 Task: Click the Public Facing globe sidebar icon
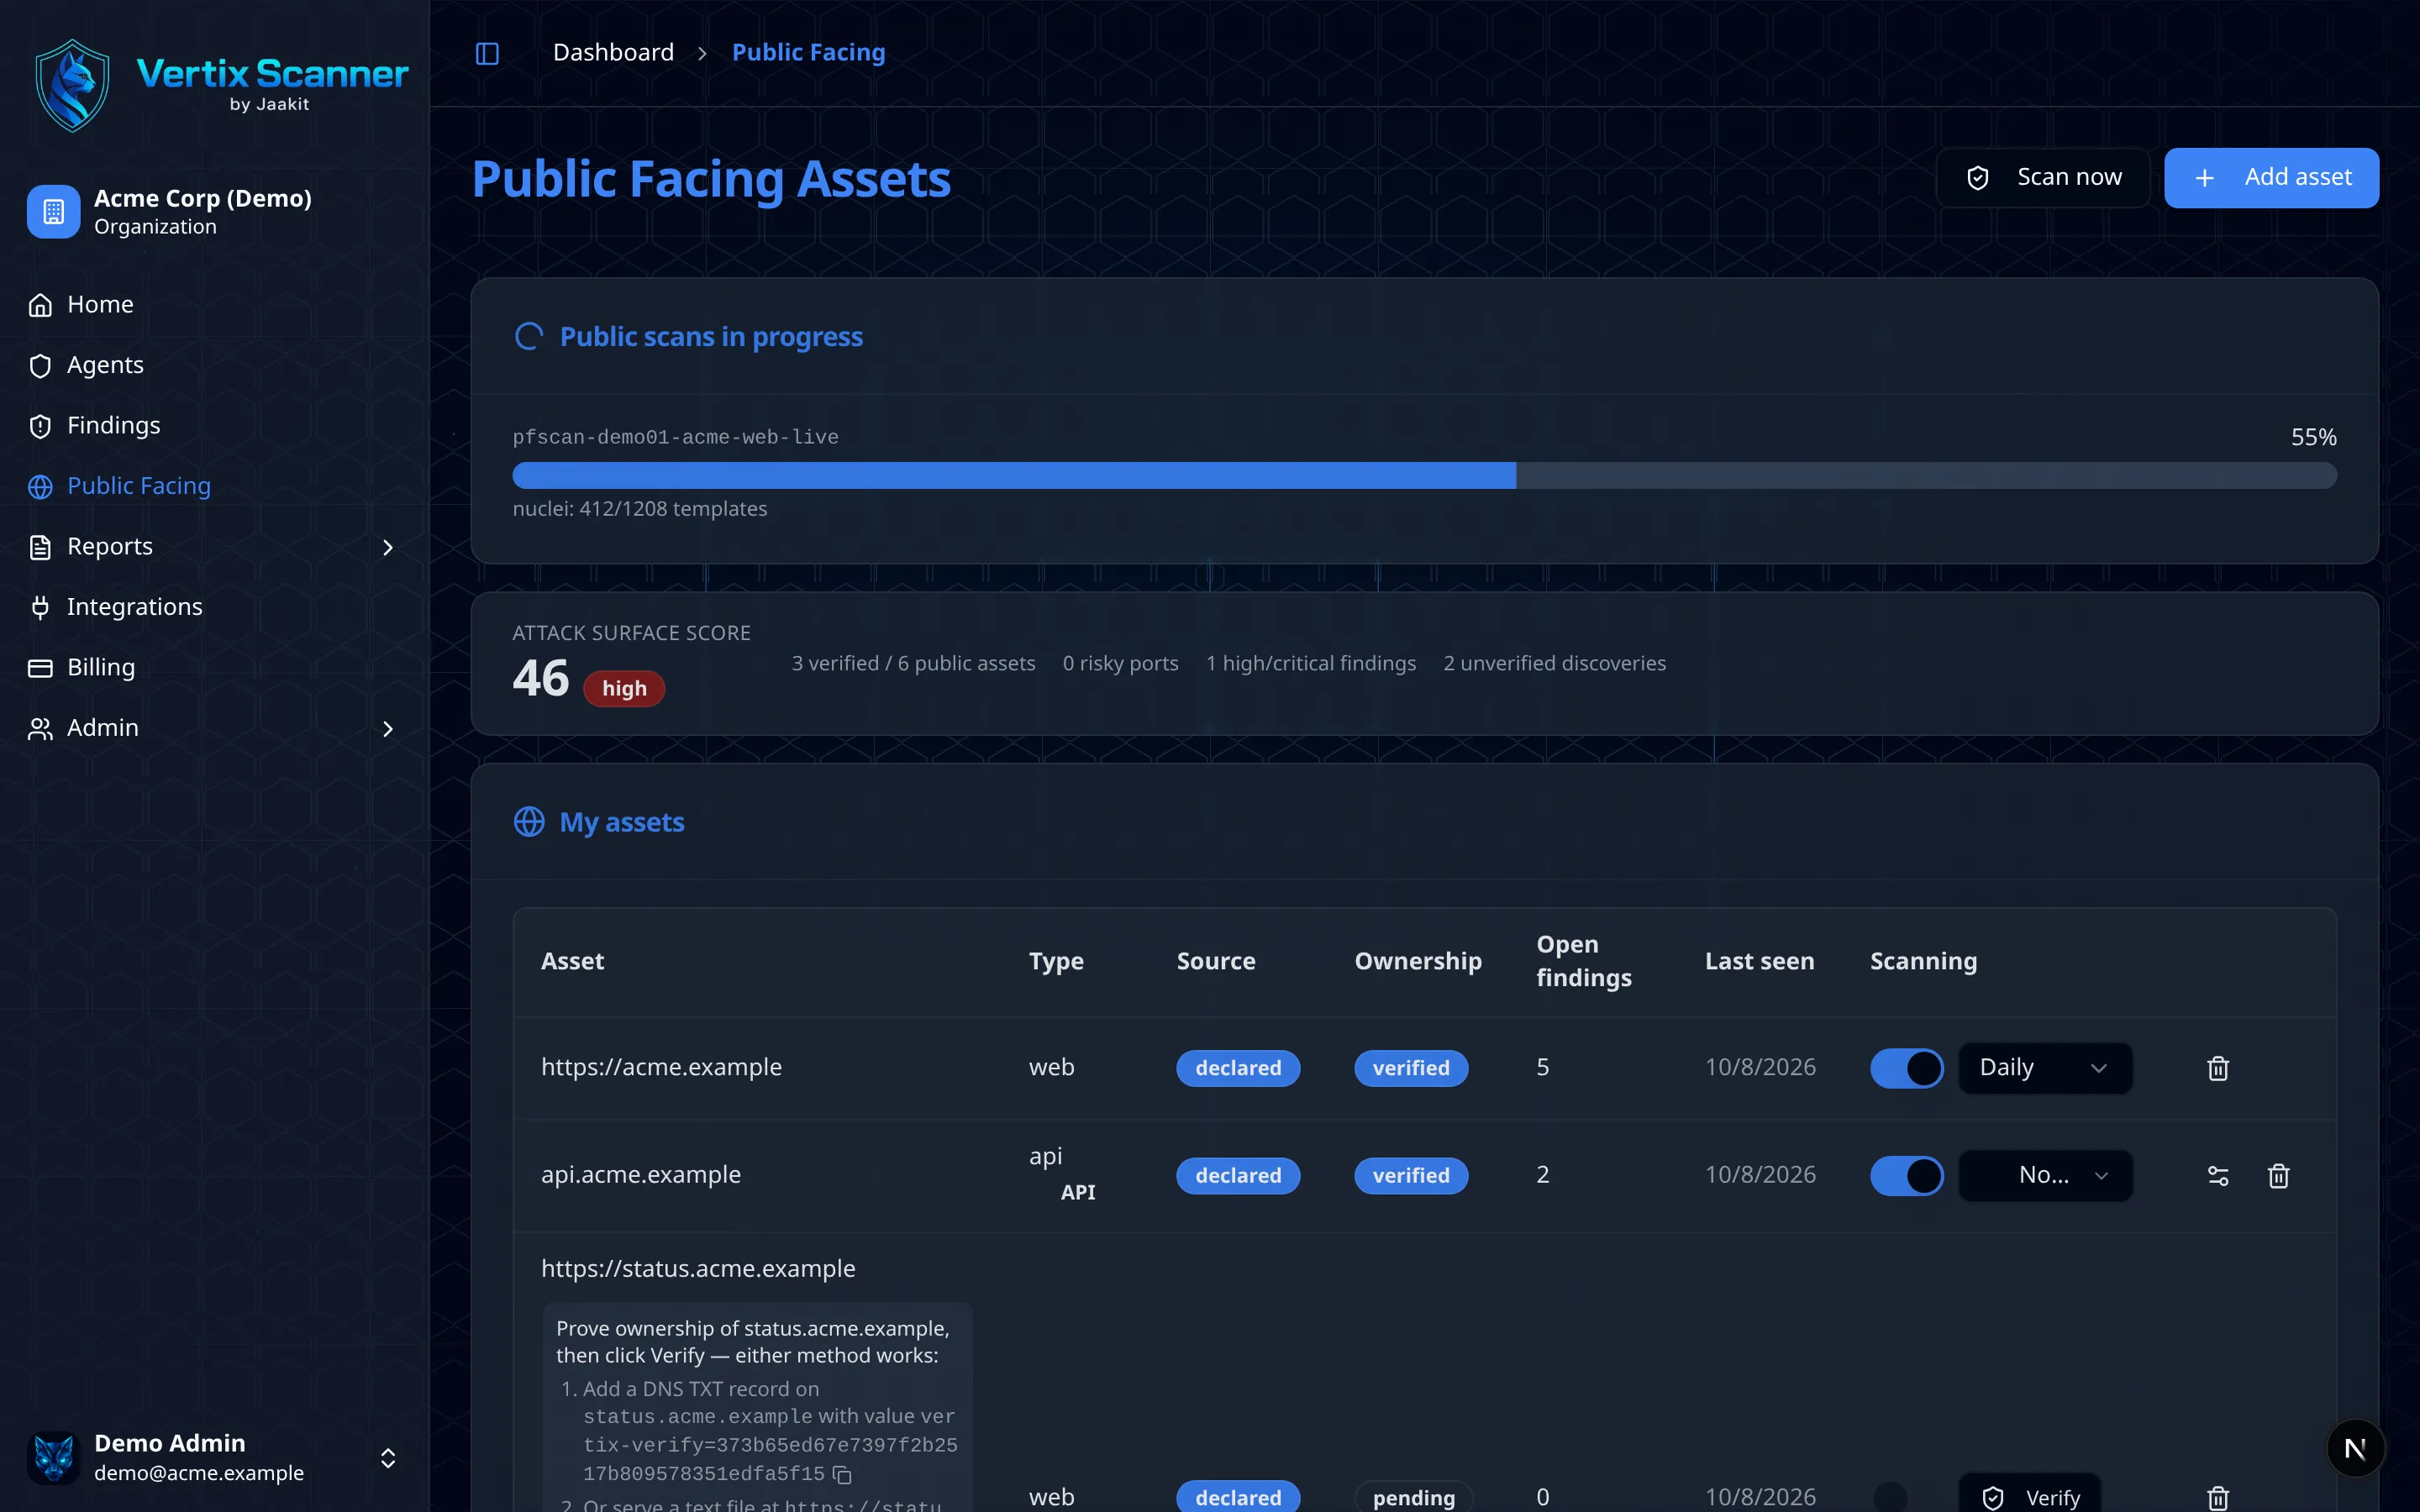[x=40, y=487]
